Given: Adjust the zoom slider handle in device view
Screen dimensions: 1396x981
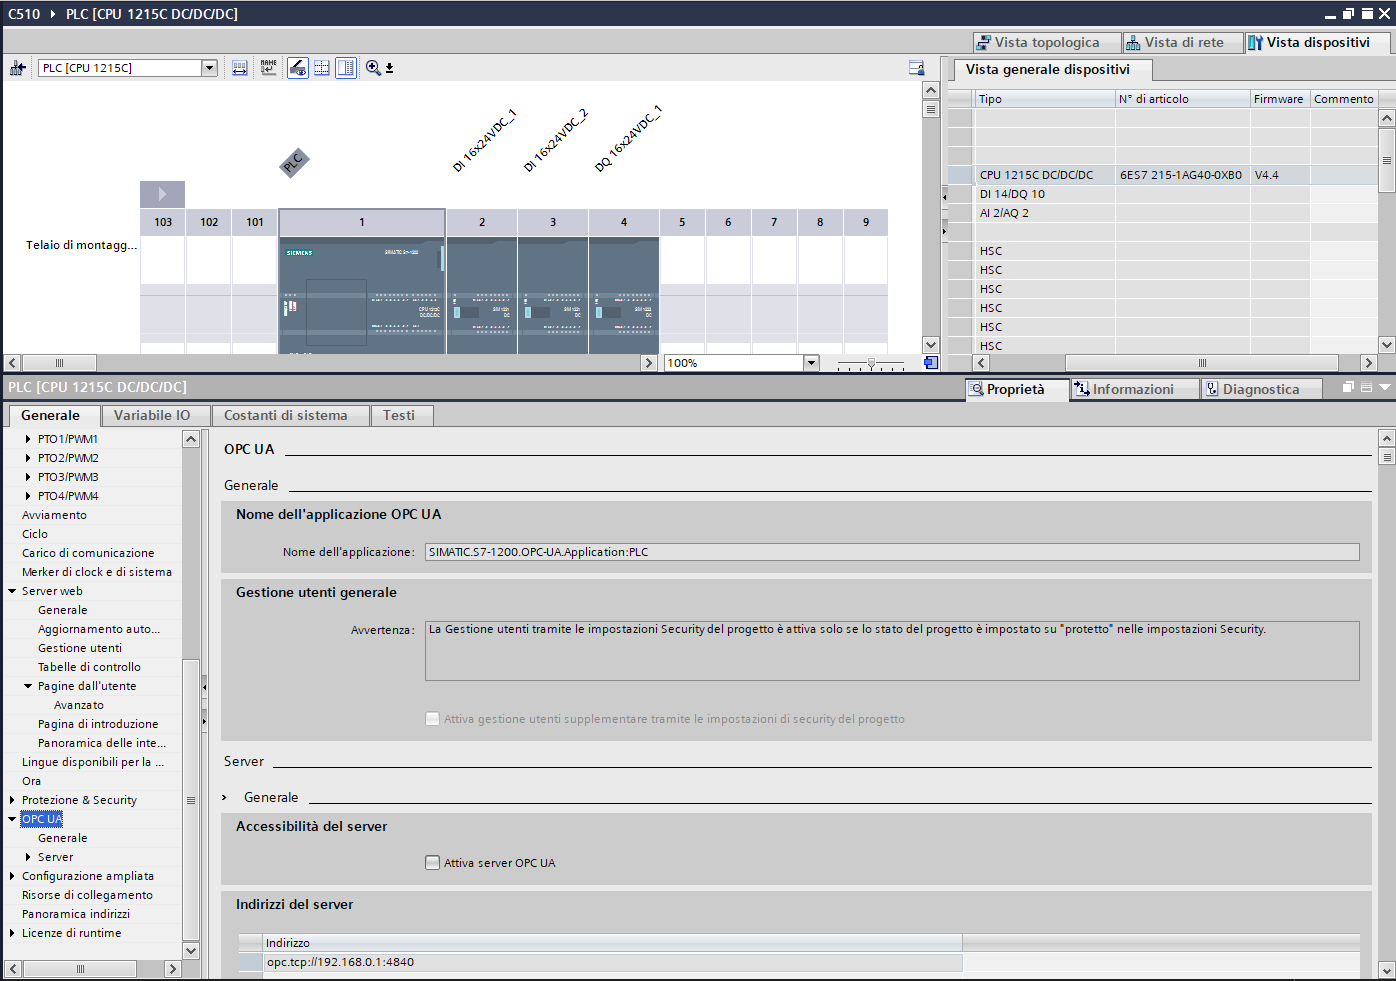Looking at the screenshot, I should point(871,363).
